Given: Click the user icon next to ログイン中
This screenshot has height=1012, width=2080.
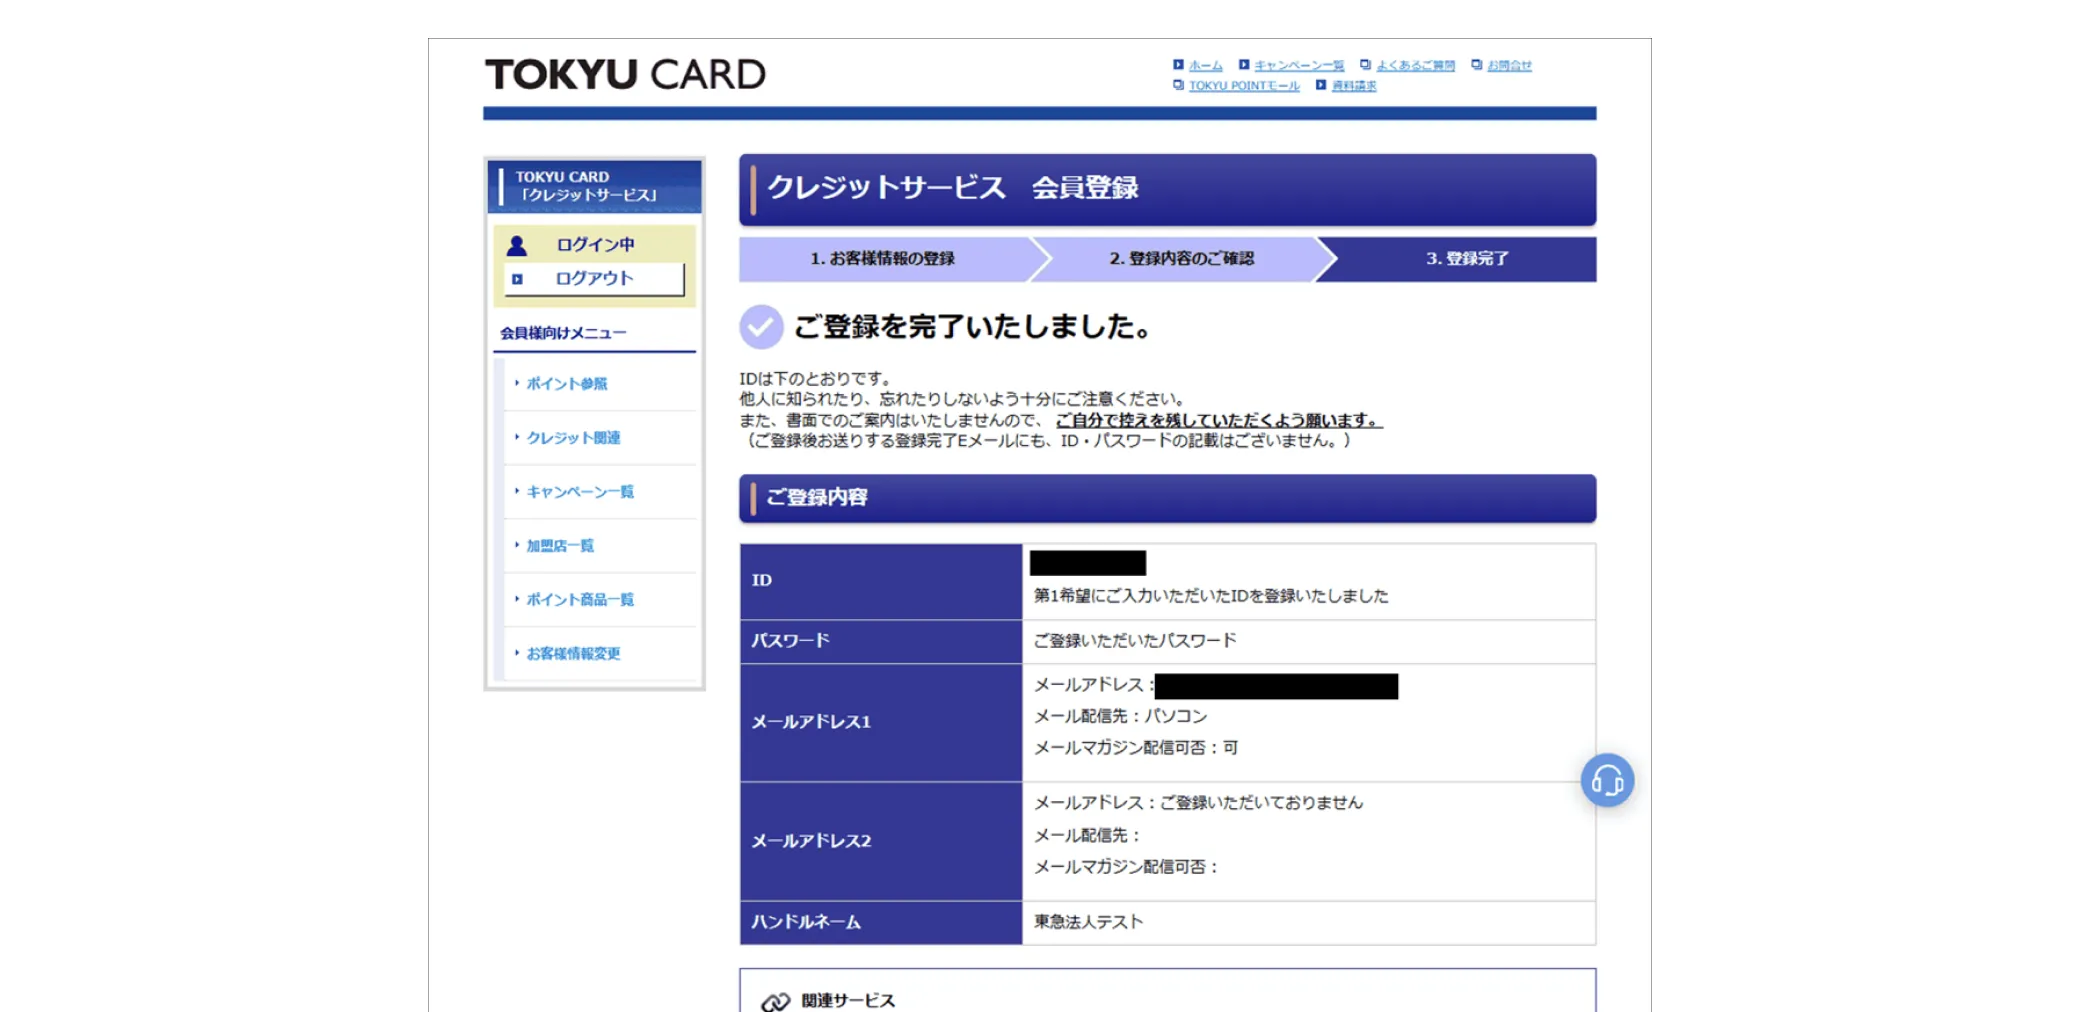Looking at the screenshot, I should (x=518, y=242).
